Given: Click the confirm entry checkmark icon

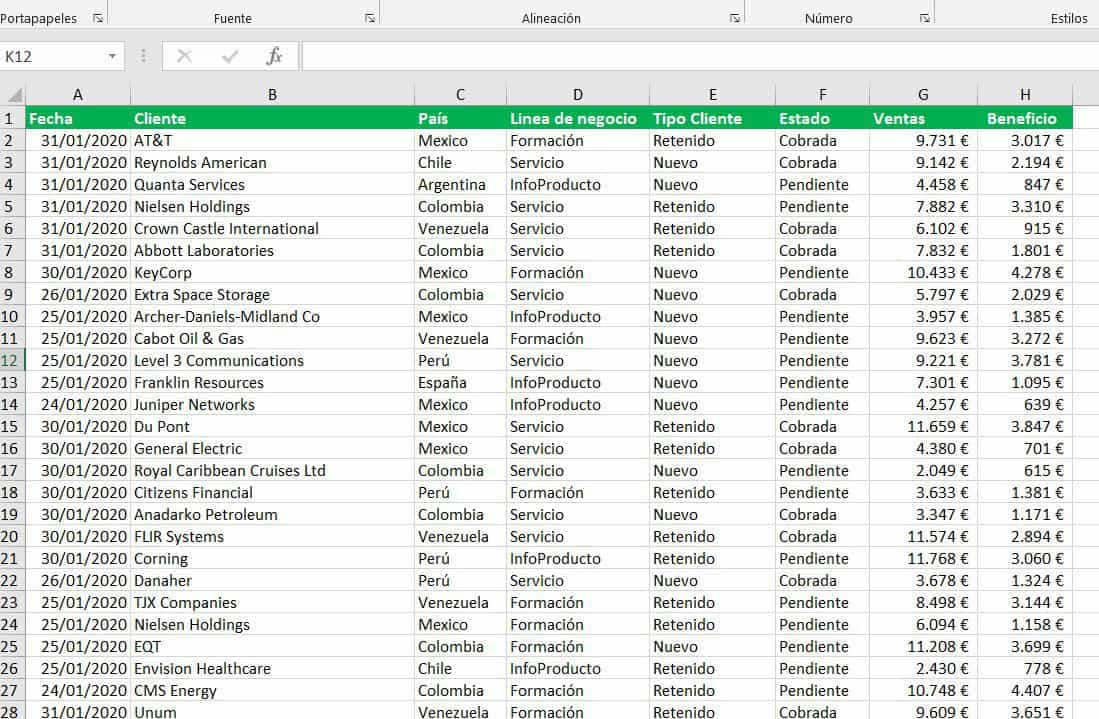Looking at the screenshot, I should [230, 56].
